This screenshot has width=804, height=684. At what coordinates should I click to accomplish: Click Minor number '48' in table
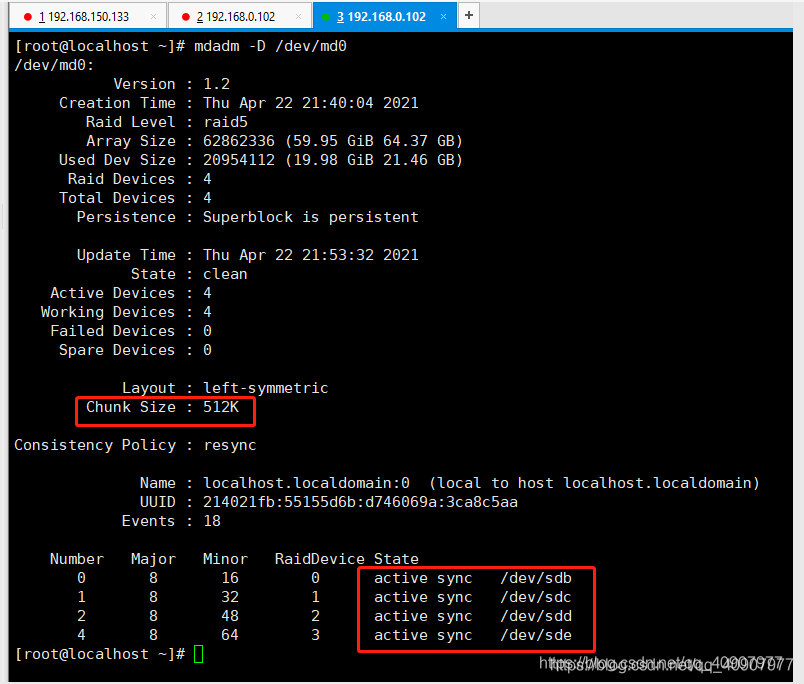click(230, 616)
